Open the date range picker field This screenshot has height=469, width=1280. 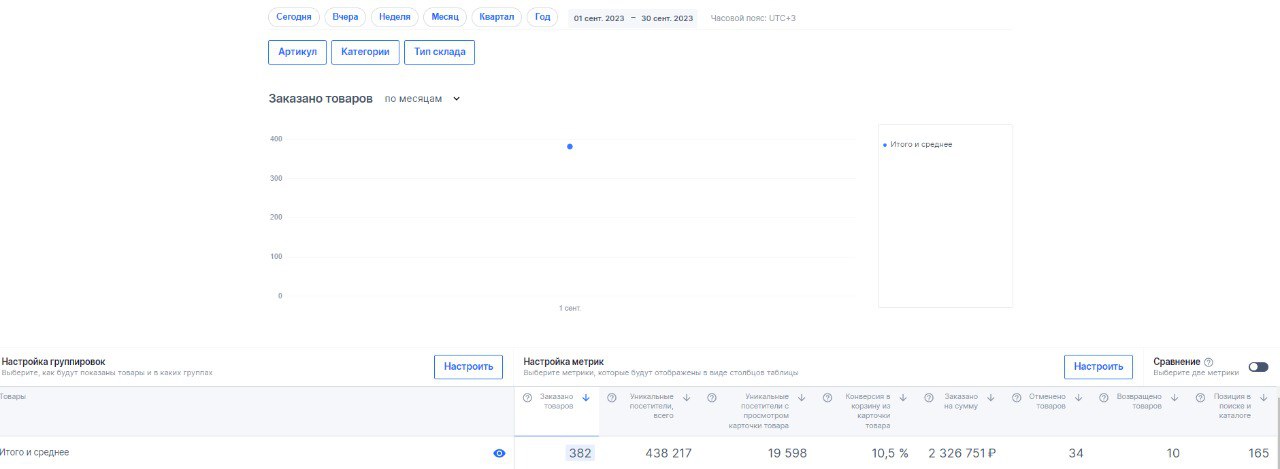(x=633, y=18)
